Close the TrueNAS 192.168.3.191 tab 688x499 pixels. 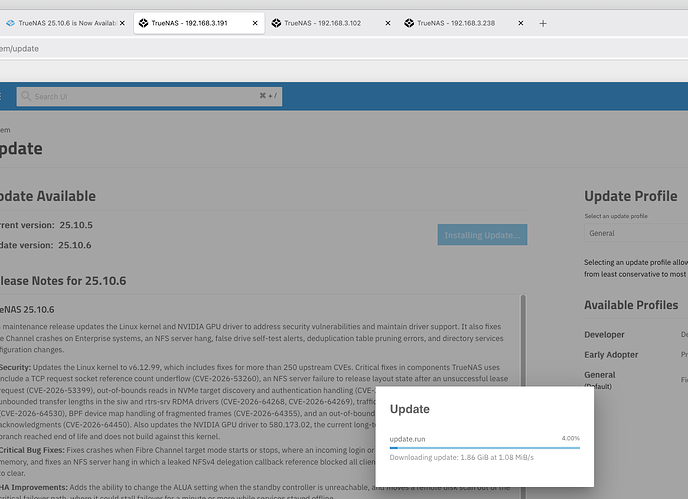[255, 23]
